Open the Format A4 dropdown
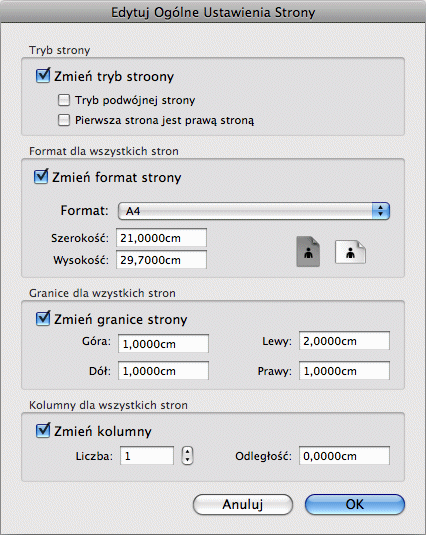 (x=254, y=211)
